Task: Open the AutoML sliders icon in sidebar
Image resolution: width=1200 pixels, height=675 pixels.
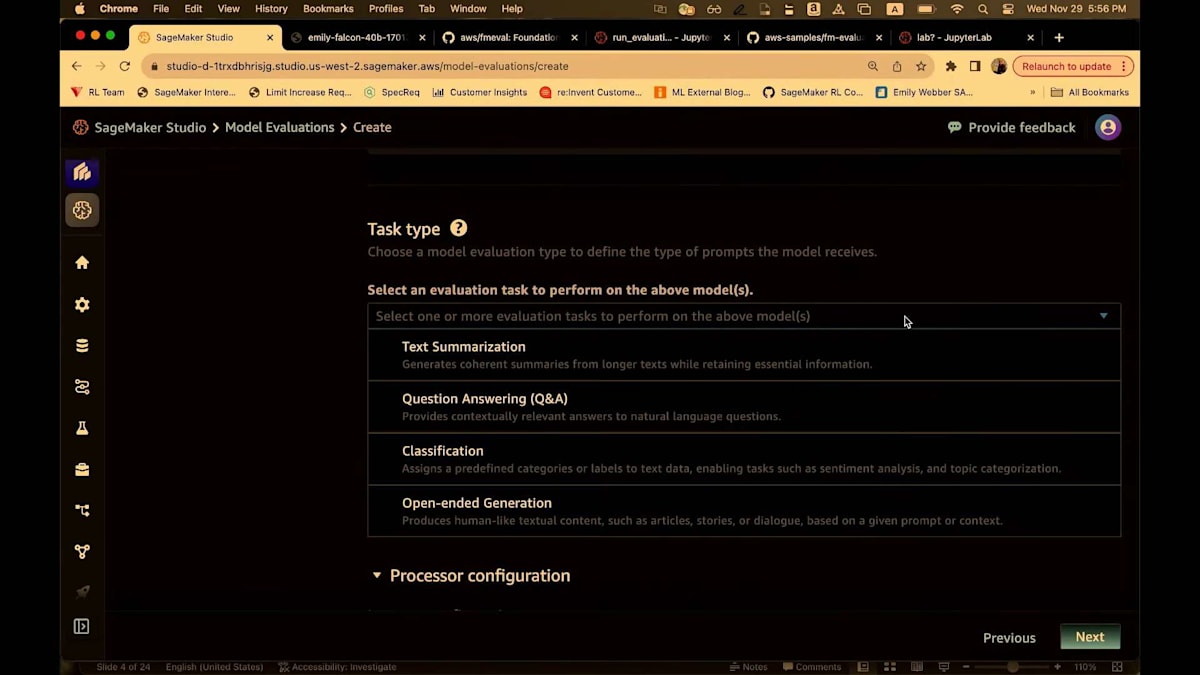Action: point(82,387)
